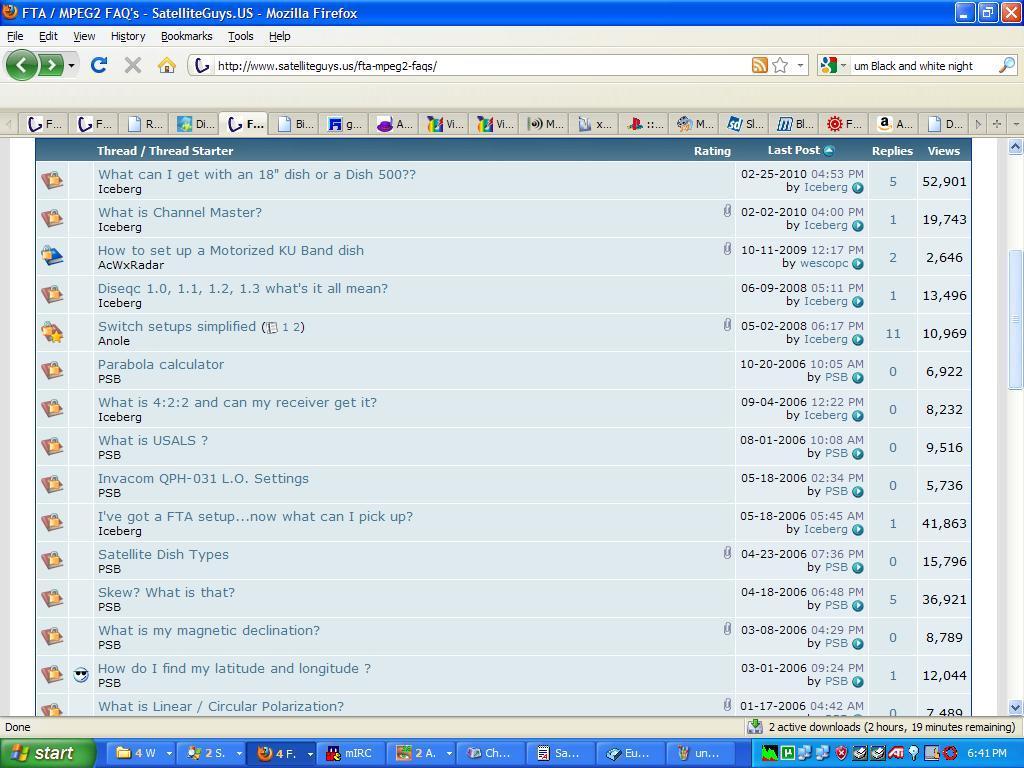Switch to the tab labeled 'Bi...'

[295, 123]
